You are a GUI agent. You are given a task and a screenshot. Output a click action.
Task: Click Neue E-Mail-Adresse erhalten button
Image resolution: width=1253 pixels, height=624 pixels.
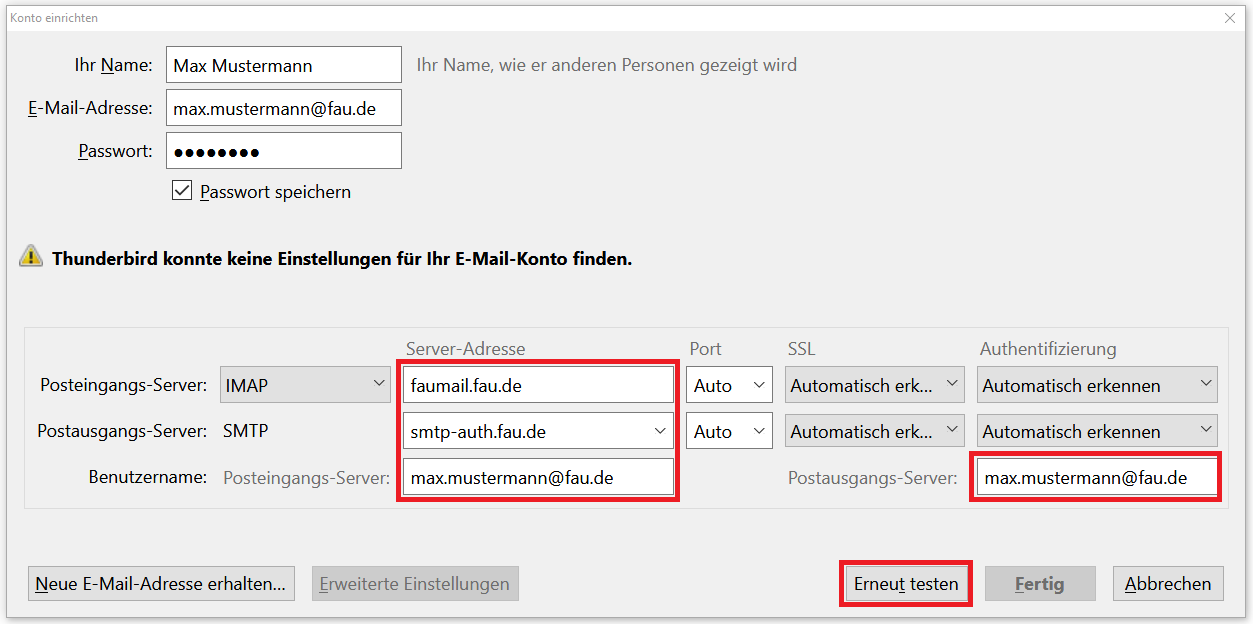[161, 584]
